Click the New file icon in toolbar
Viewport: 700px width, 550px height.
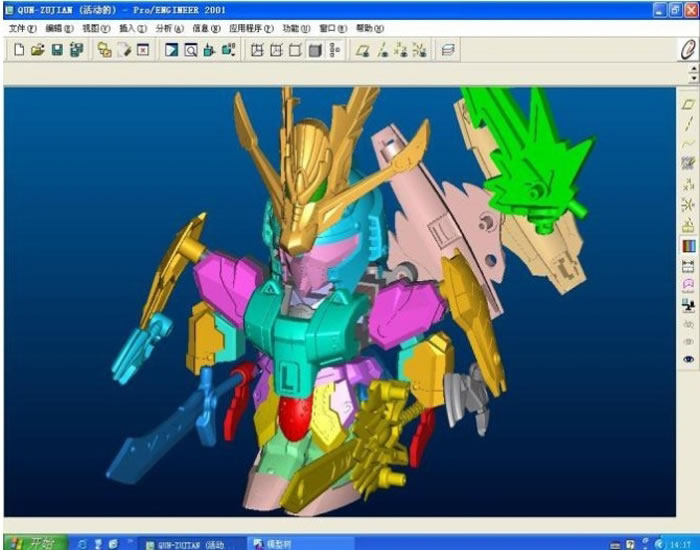19,50
